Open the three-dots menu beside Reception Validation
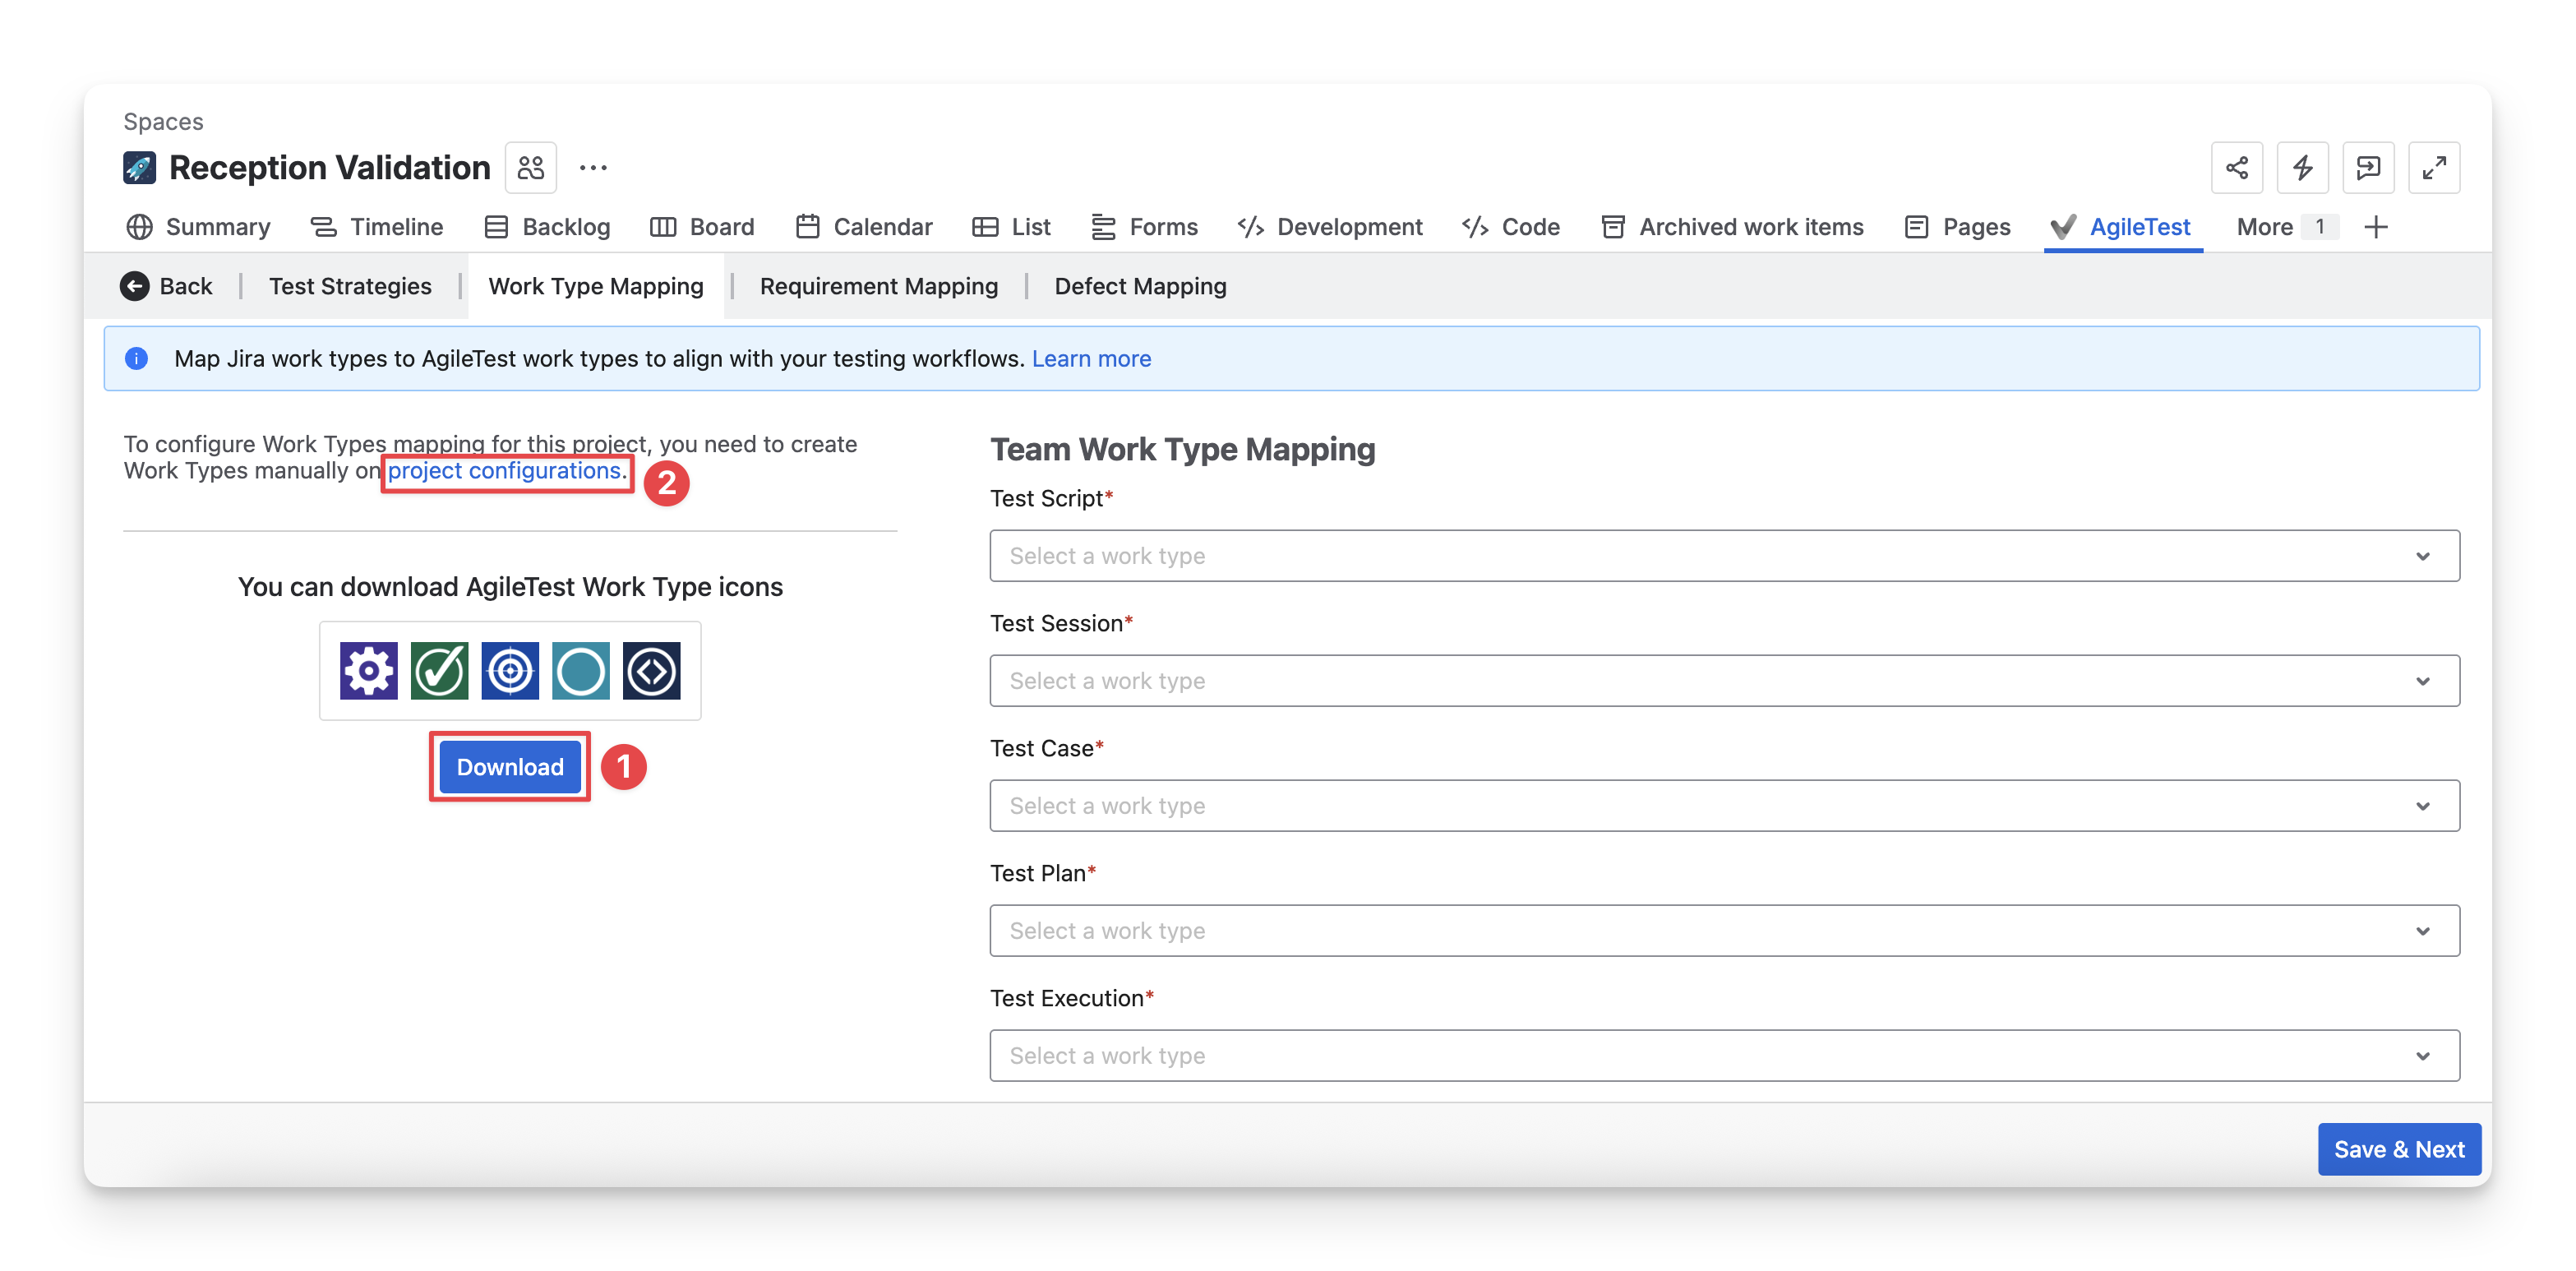The width and height of the screenshot is (2576, 1271). click(593, 168)
